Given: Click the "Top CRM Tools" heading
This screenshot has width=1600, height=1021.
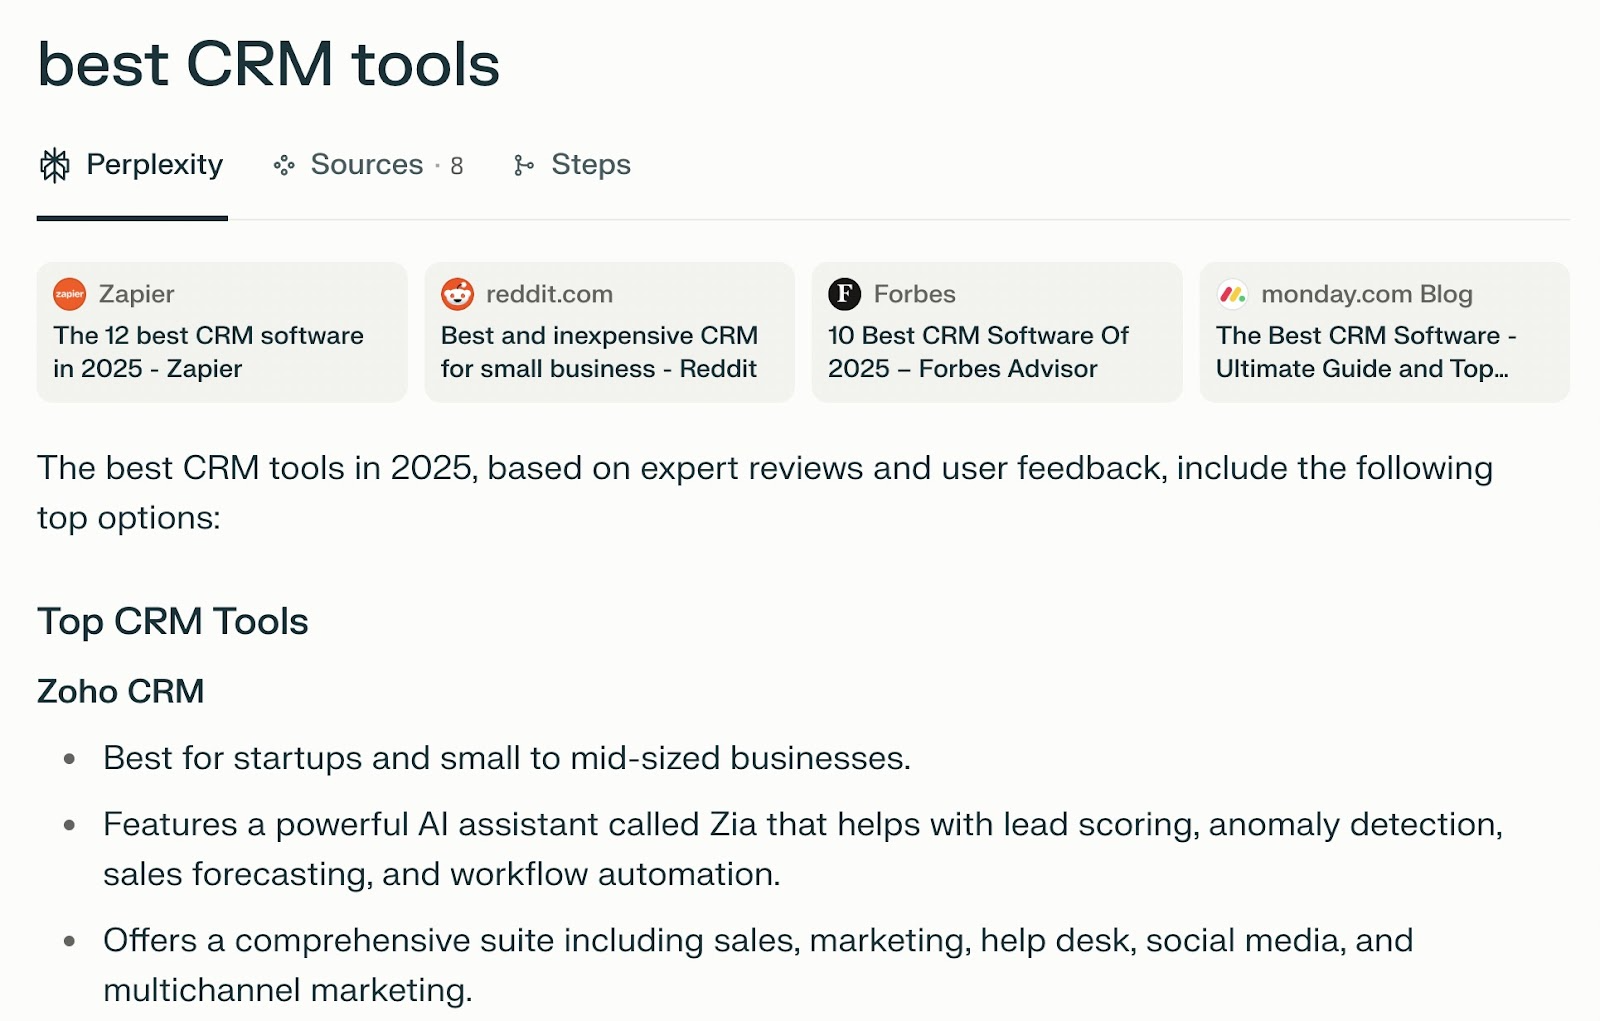Looking at the screenshot, I should pos(172,621).
